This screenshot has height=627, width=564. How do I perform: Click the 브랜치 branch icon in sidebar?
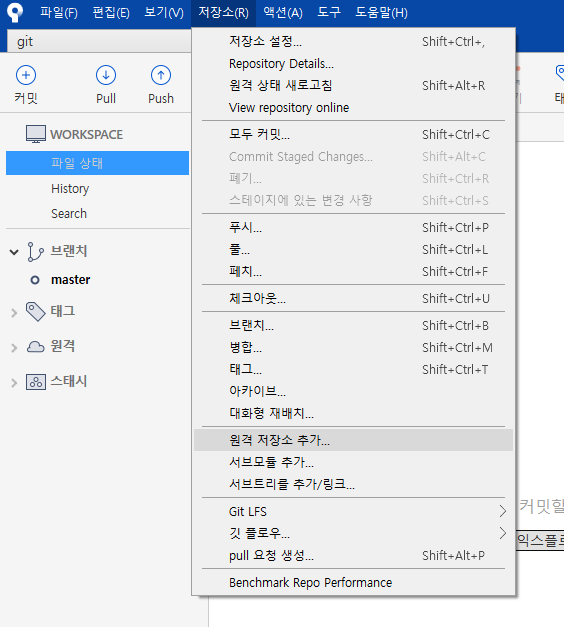coord(35,252)
